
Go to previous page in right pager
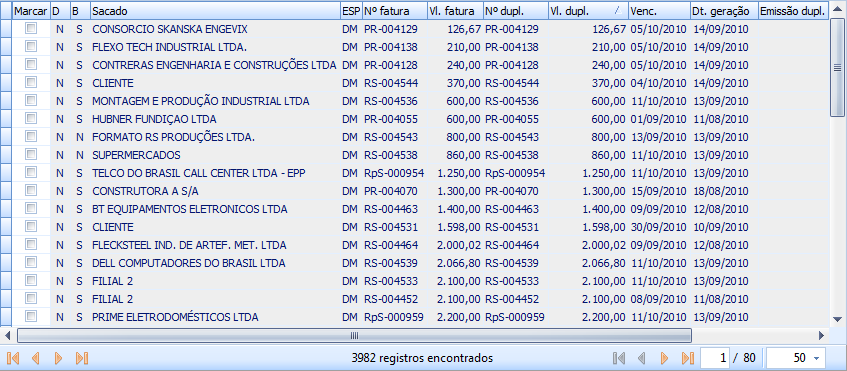click(x=642, y=358)
